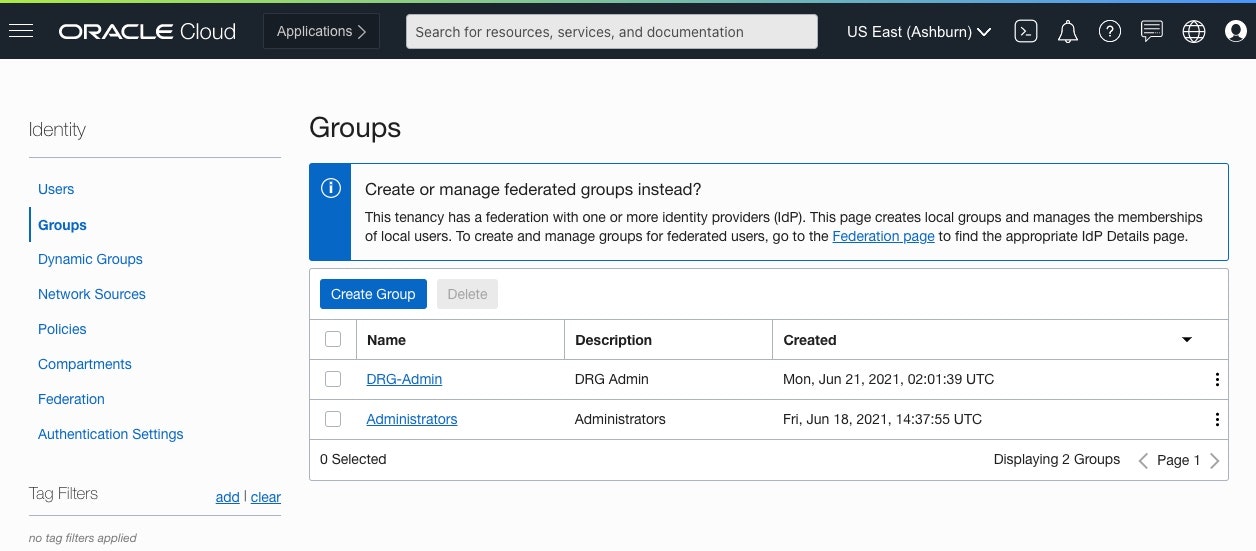Check the select-all groups checkbox

pos(333,340)
